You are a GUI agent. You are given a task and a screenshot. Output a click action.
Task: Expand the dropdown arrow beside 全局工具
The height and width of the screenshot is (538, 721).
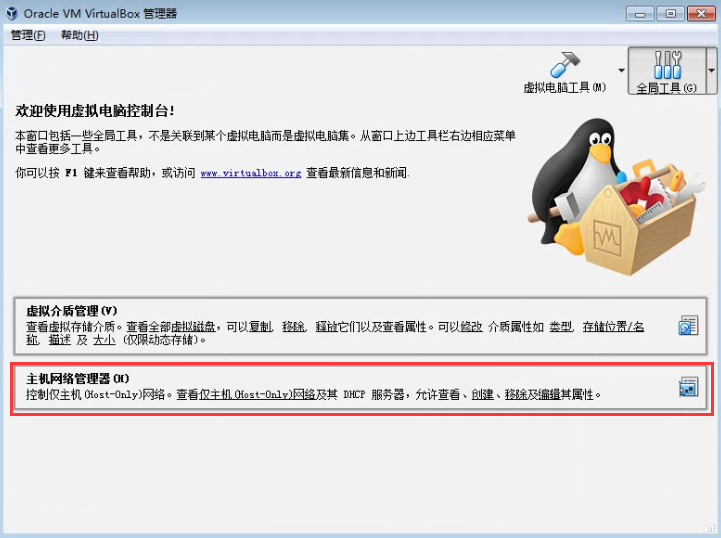711,71
